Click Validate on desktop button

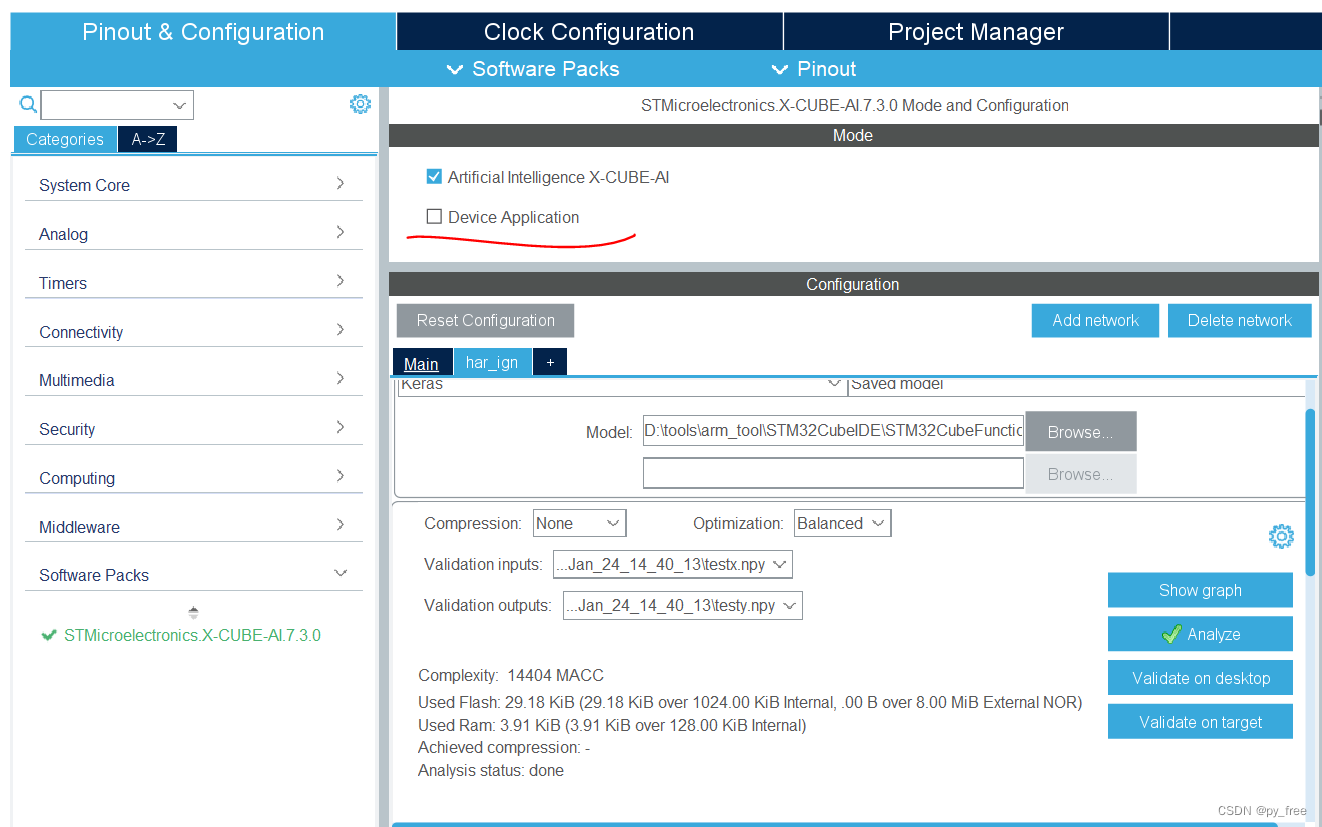coord(1200,678)
